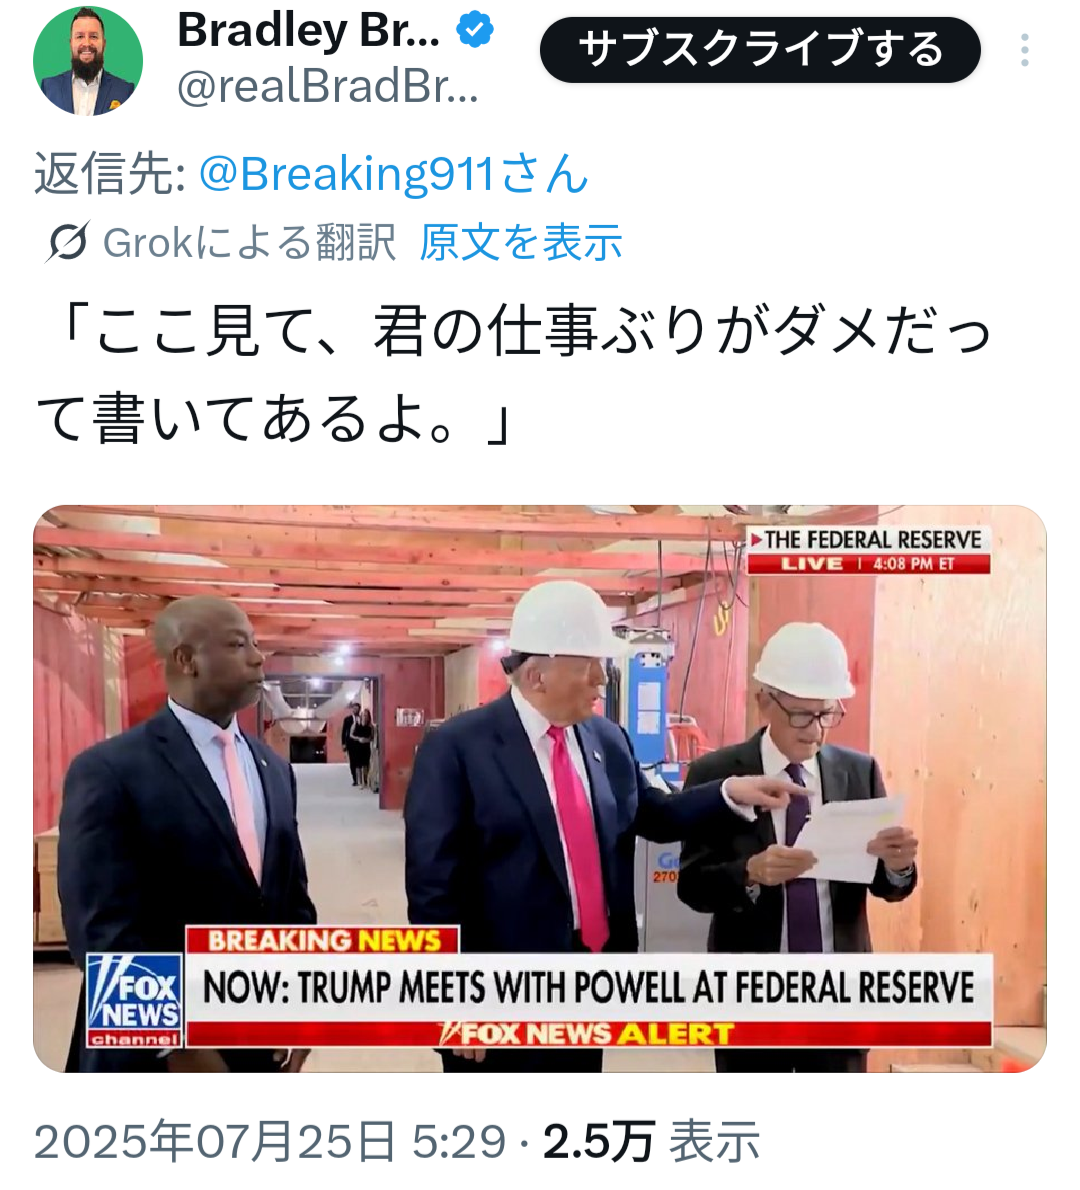The image size is (1080, 1190).
Task: Click the @realBradBr... handle
Action: pos(328,87)
